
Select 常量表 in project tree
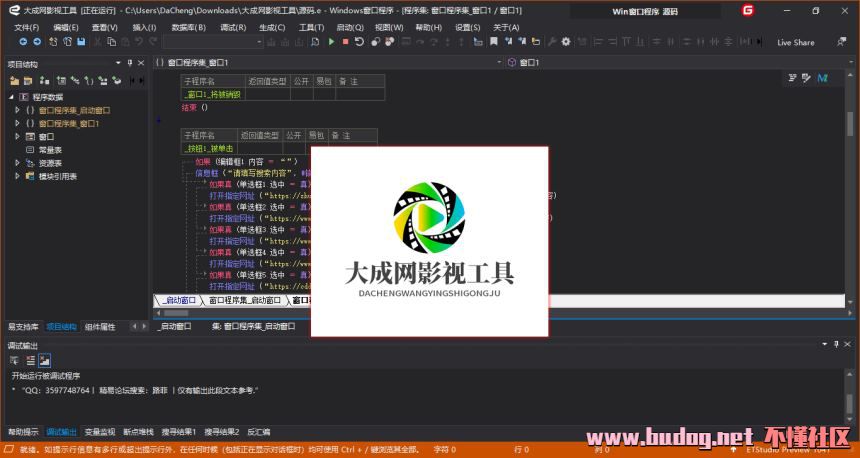pos(50,150)
